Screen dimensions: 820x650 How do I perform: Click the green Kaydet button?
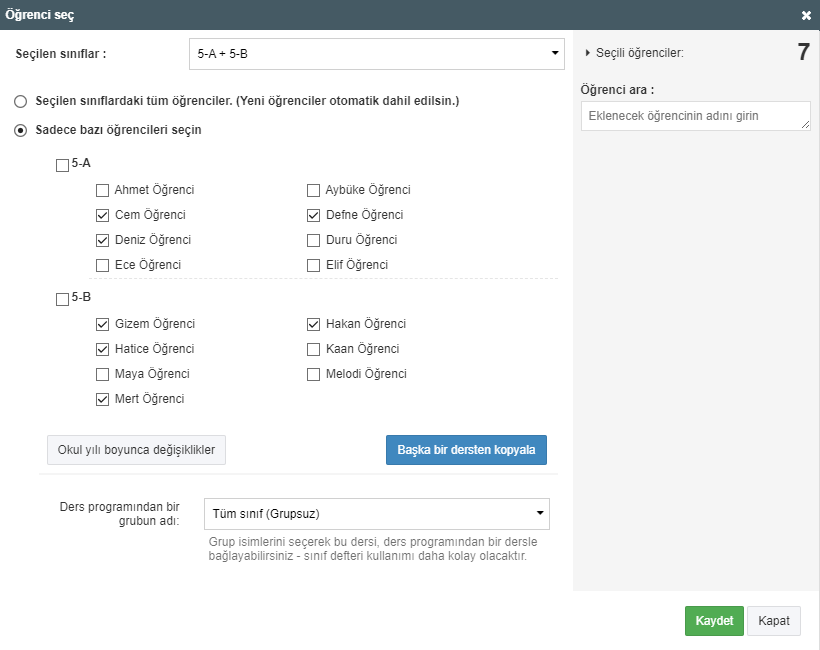(714, 621)
